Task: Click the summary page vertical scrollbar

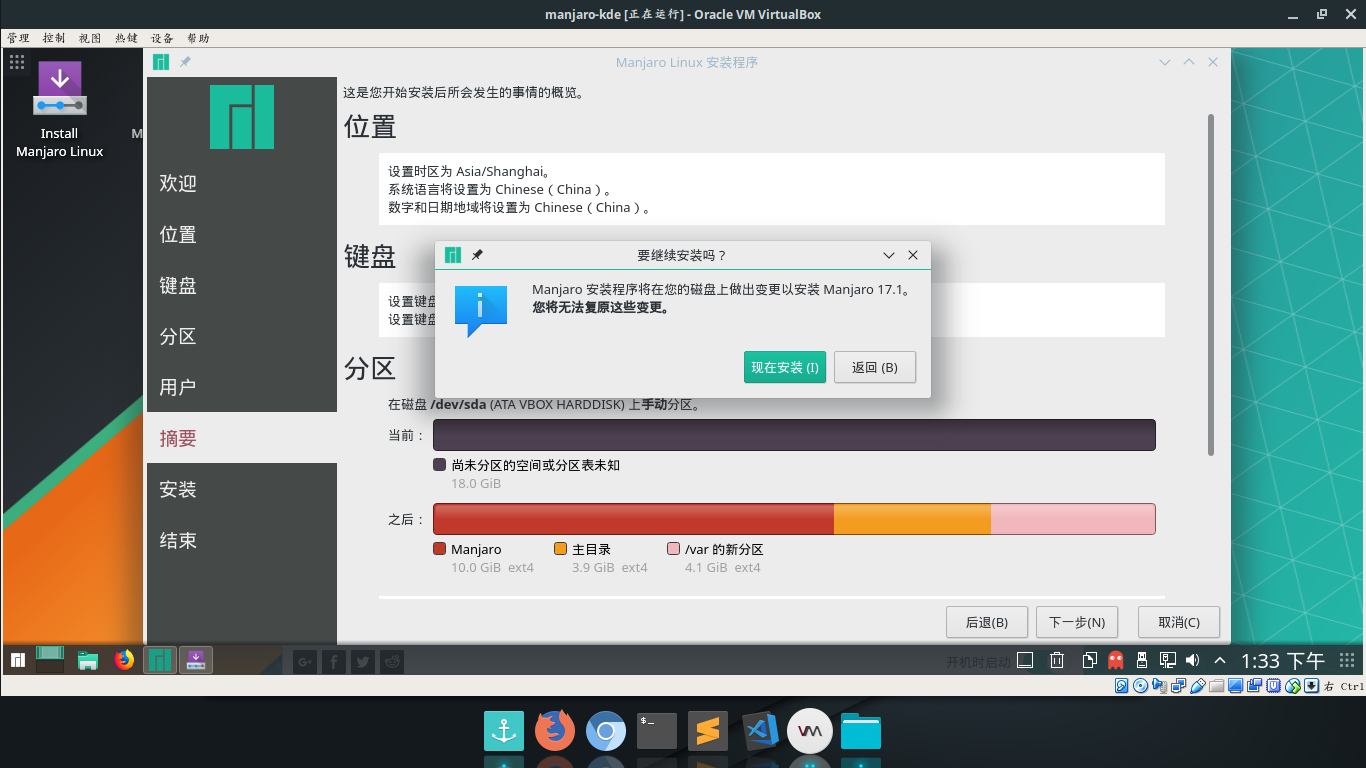Action: (1211, 284)
